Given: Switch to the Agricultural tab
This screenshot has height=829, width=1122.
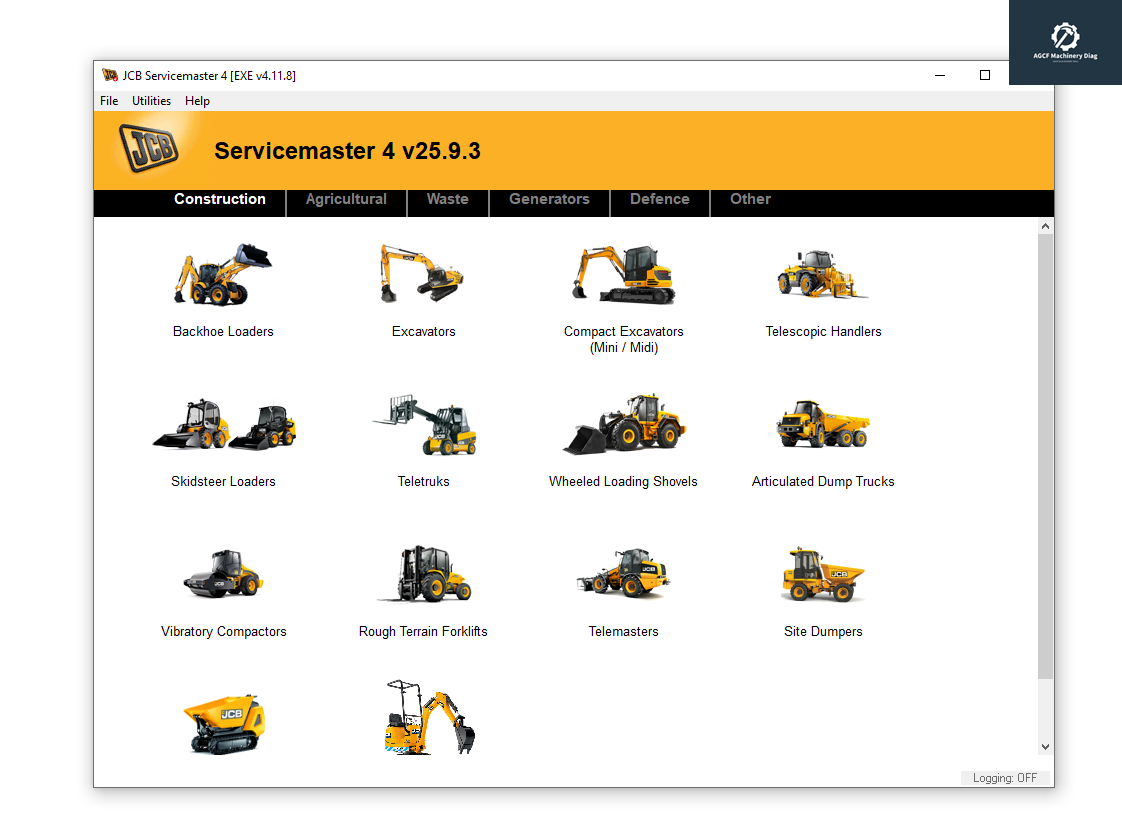Looking at the screenshot, I should (346, 199).
